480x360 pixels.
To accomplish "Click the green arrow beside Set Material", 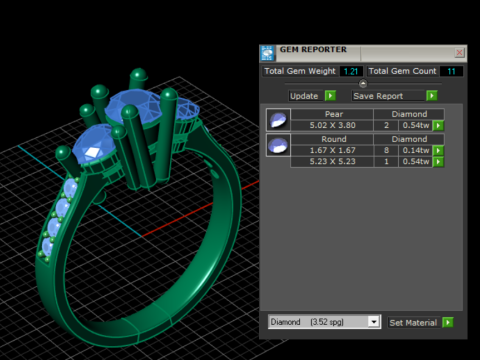I will click(x=448, y=322).
